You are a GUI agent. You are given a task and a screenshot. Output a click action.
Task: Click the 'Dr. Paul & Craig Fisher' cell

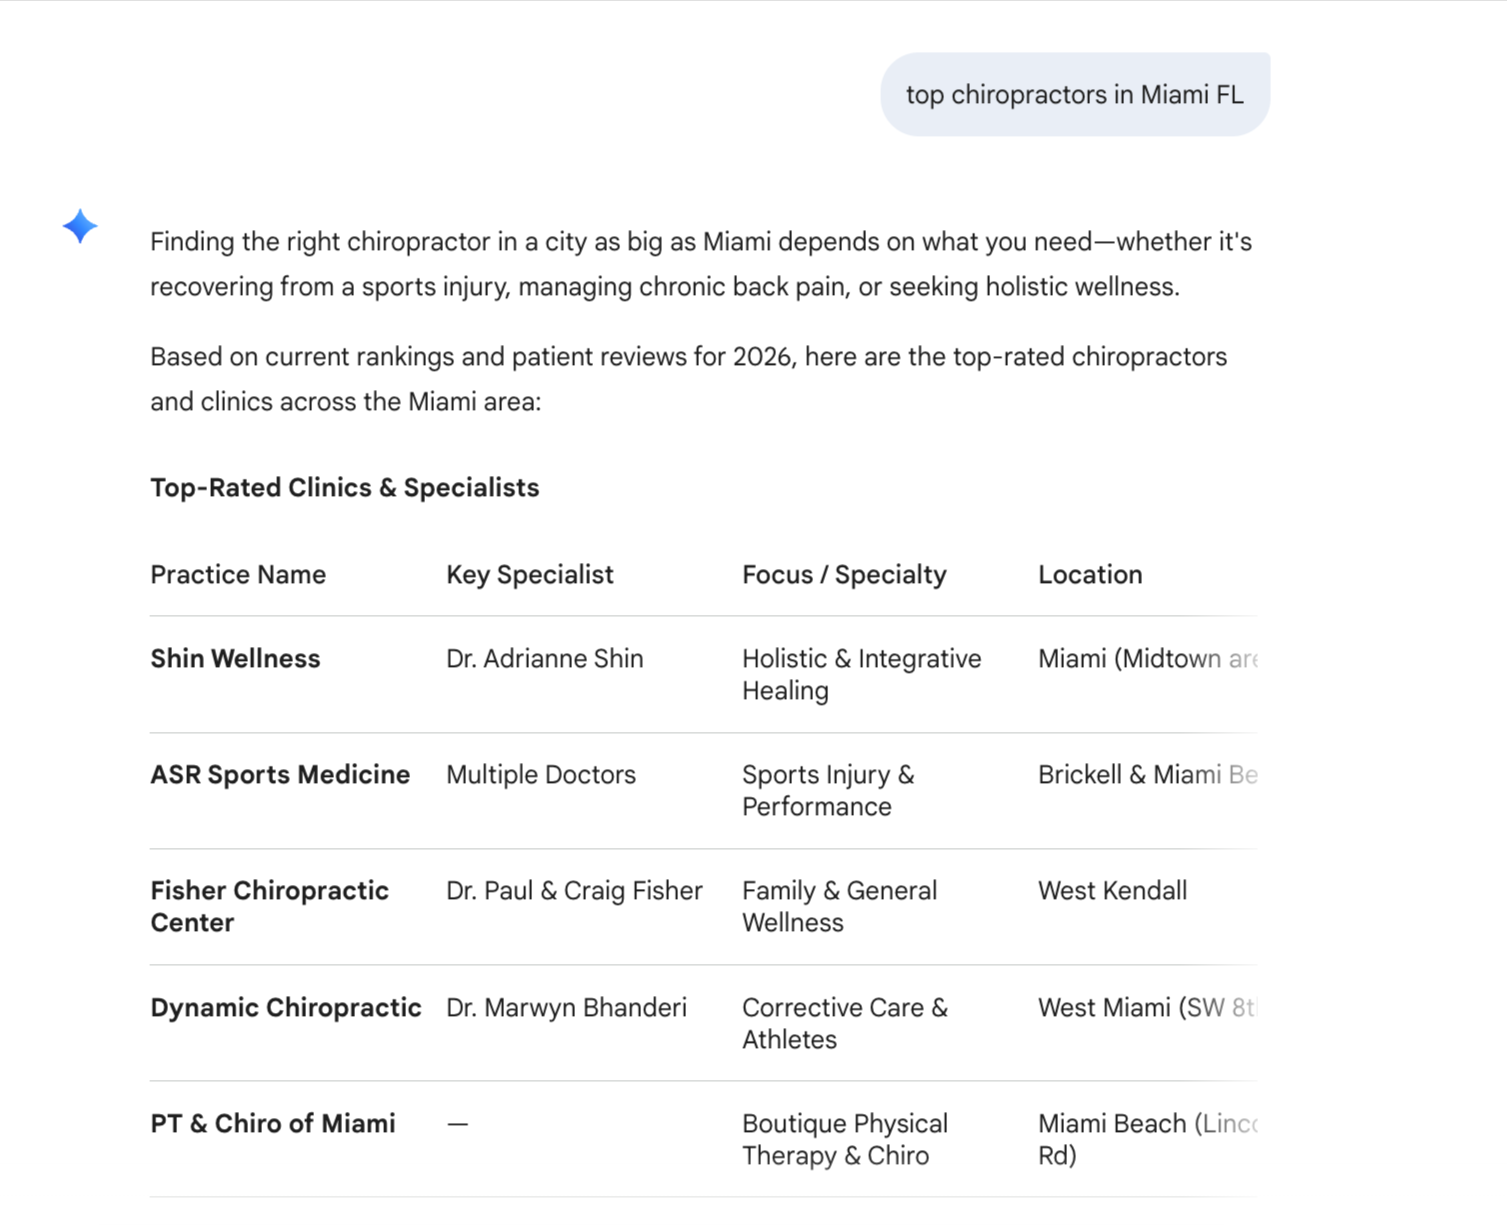click(574, 891)
